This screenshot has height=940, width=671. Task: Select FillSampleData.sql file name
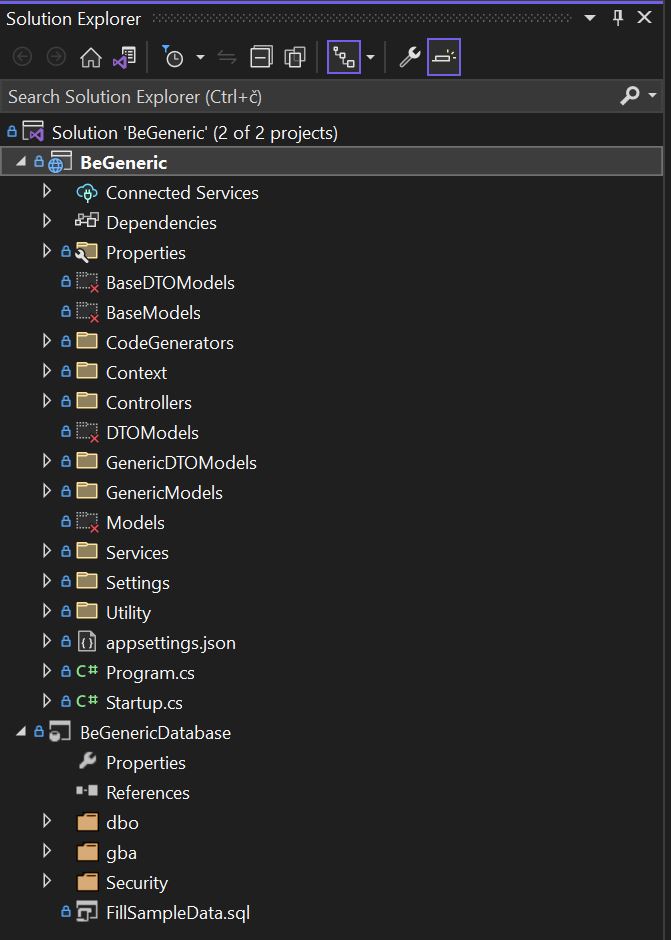tap(177, 912)
